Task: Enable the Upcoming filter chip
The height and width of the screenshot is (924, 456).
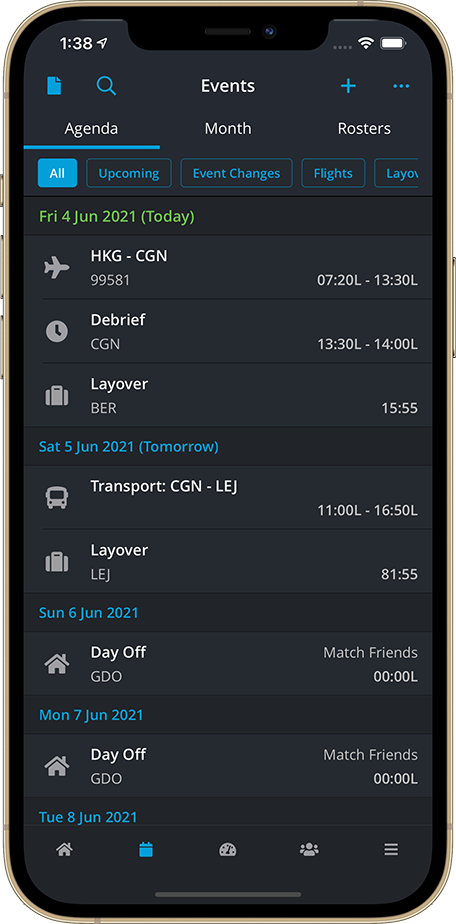Action: tap(128, 173)
